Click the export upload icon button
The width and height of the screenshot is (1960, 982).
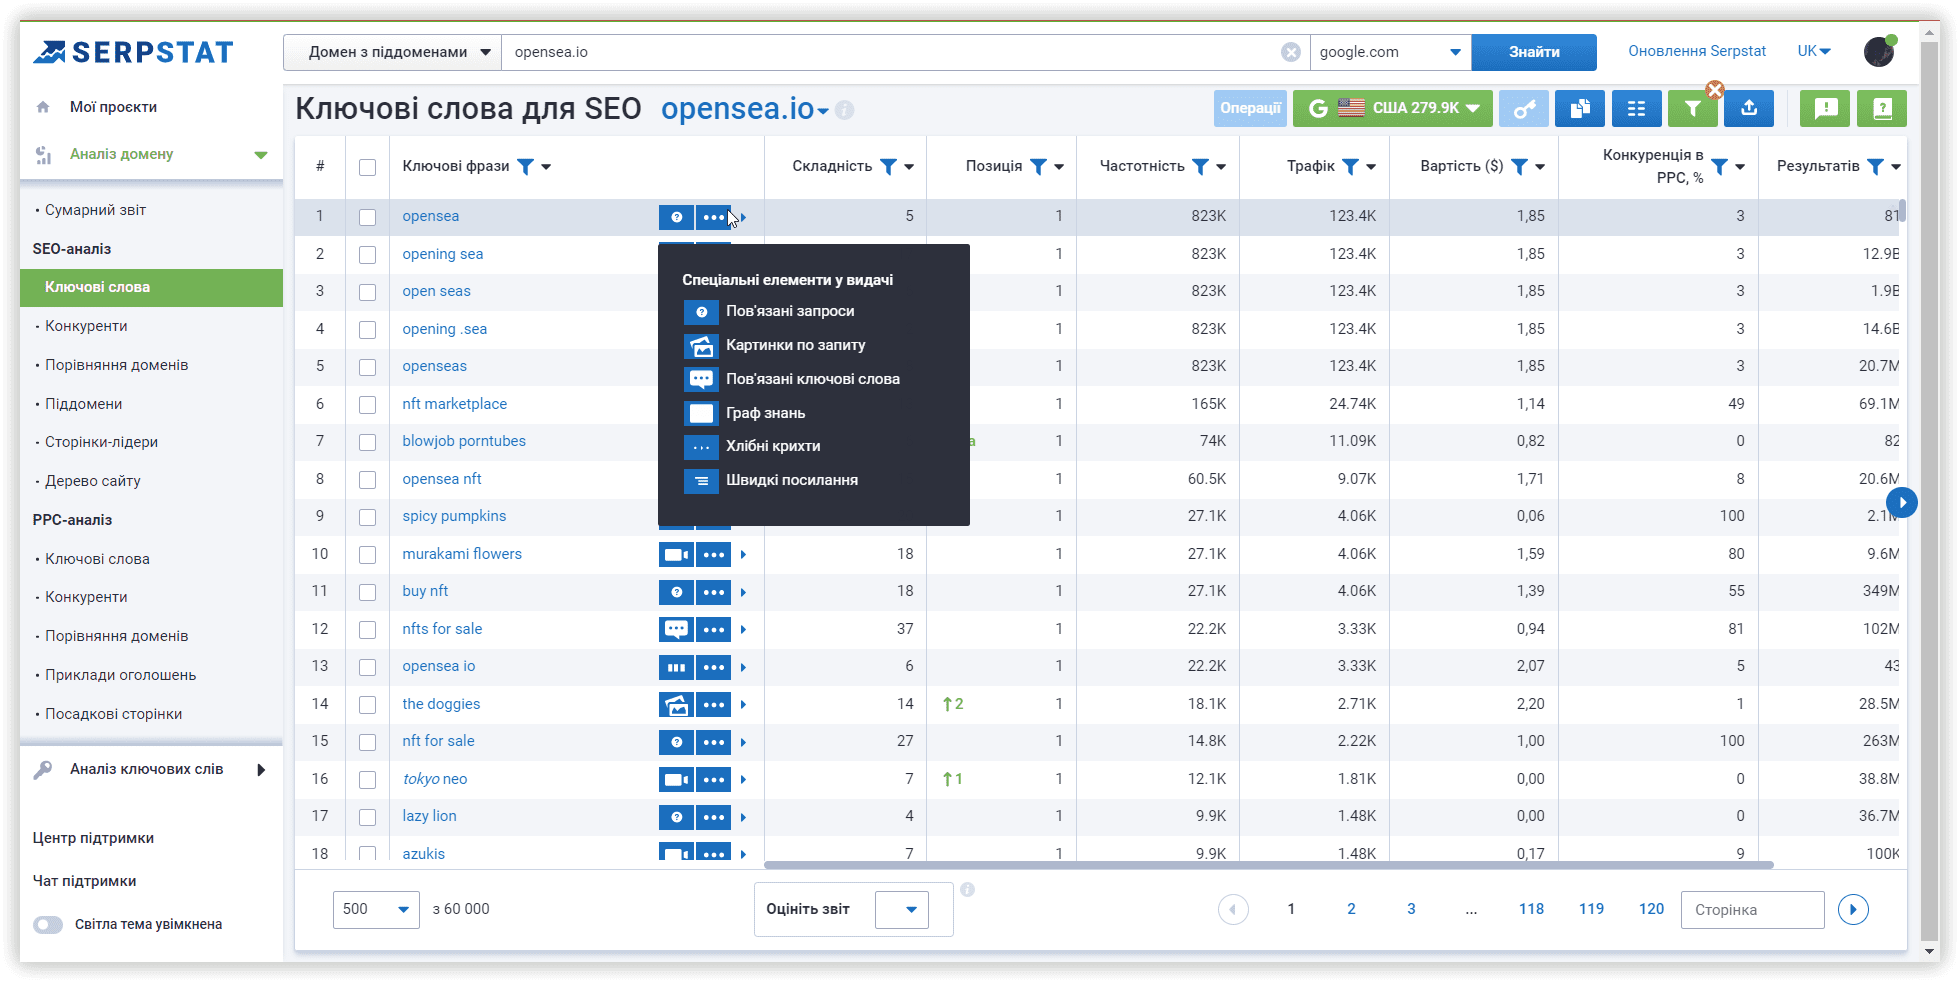[x=1749, y=108]
